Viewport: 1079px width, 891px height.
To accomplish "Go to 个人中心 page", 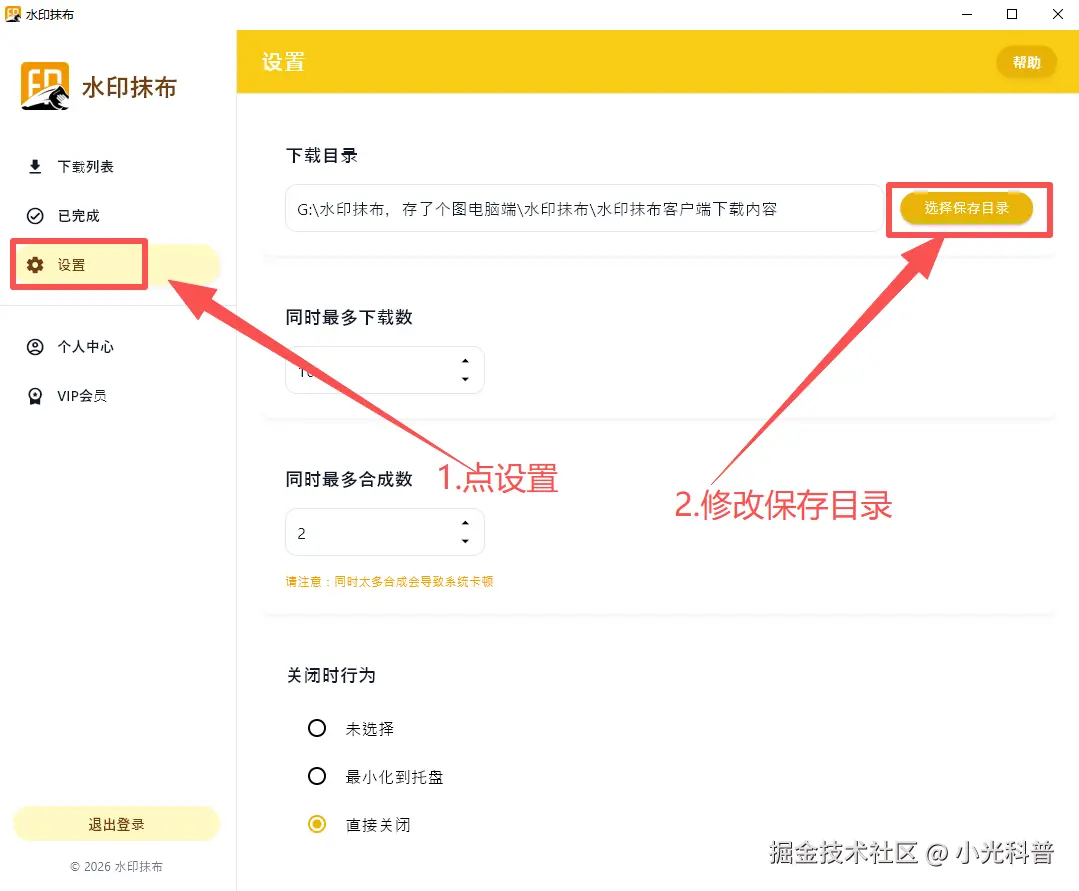I will click(116, 347).
